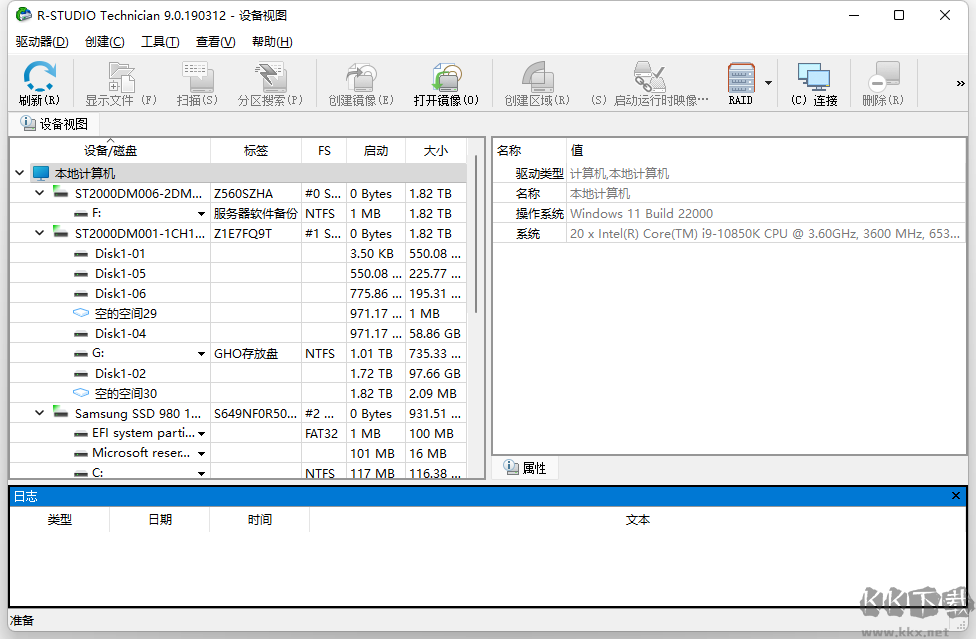
Task: Open the C: partition dropdown arrow
Action: coord(201,473)
